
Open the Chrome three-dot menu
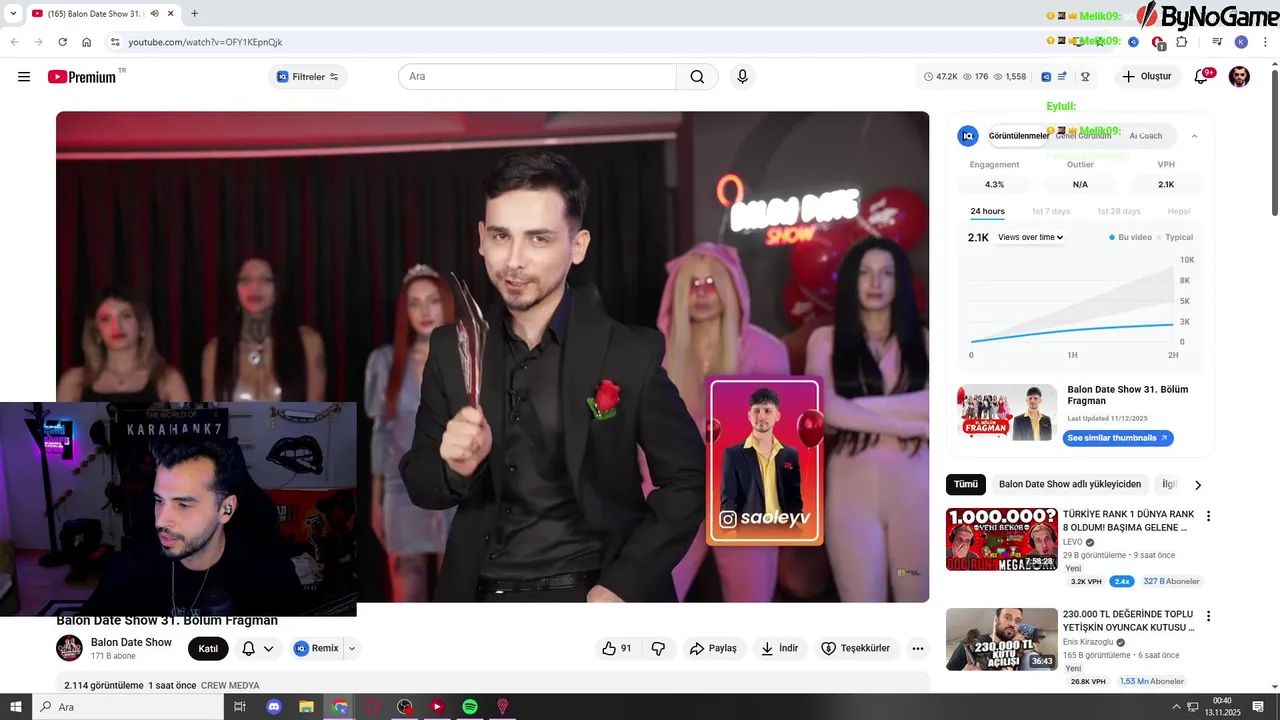(x=1266, y=42)
